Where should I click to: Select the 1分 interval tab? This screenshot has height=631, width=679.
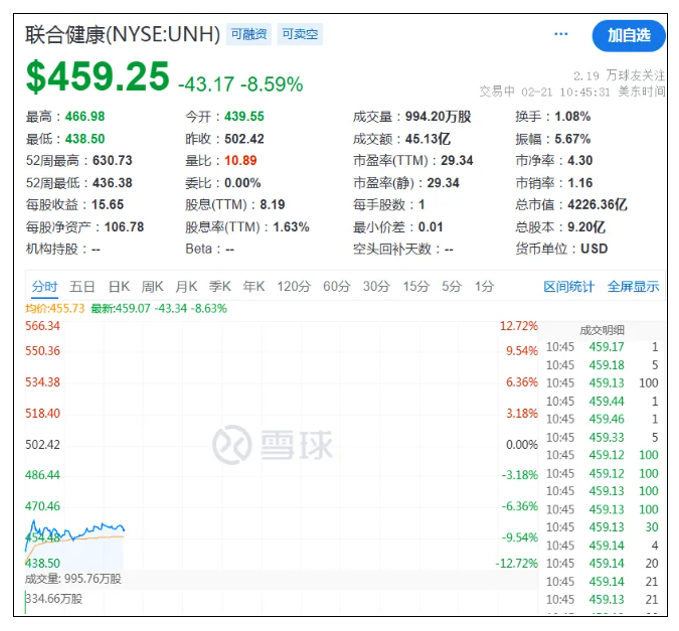tap(485, 287)
